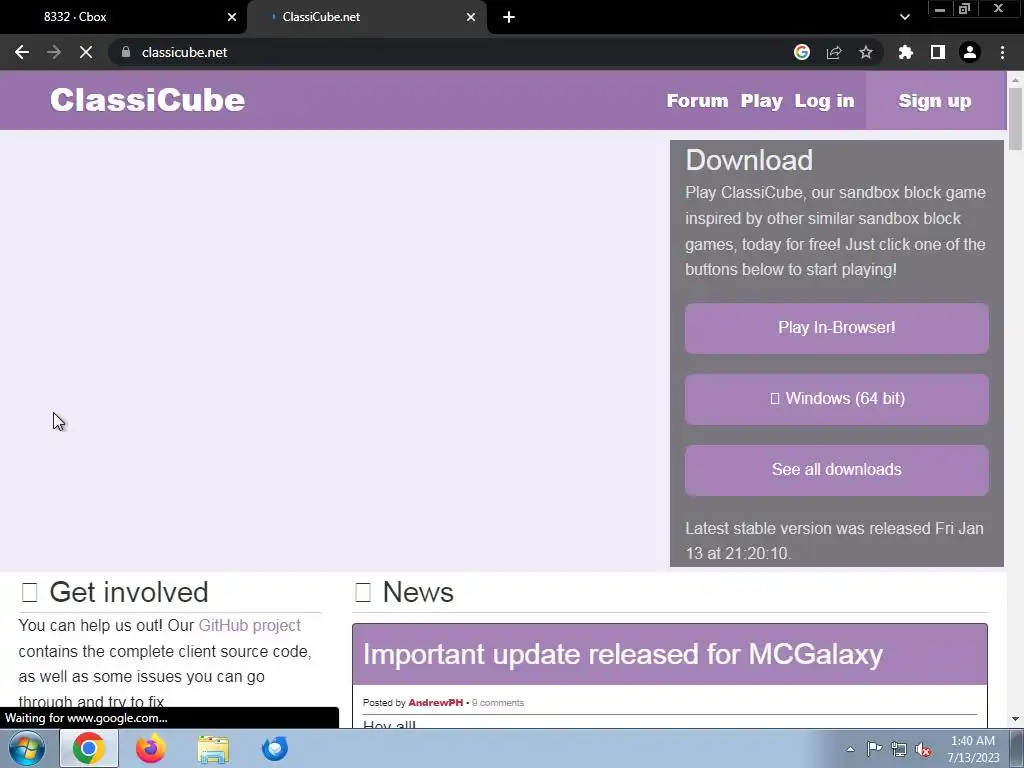Click the ClassiCube site logo
The width and height of the screenshot is (1024, 768).
pyautogui.click(x=148, y=100)
